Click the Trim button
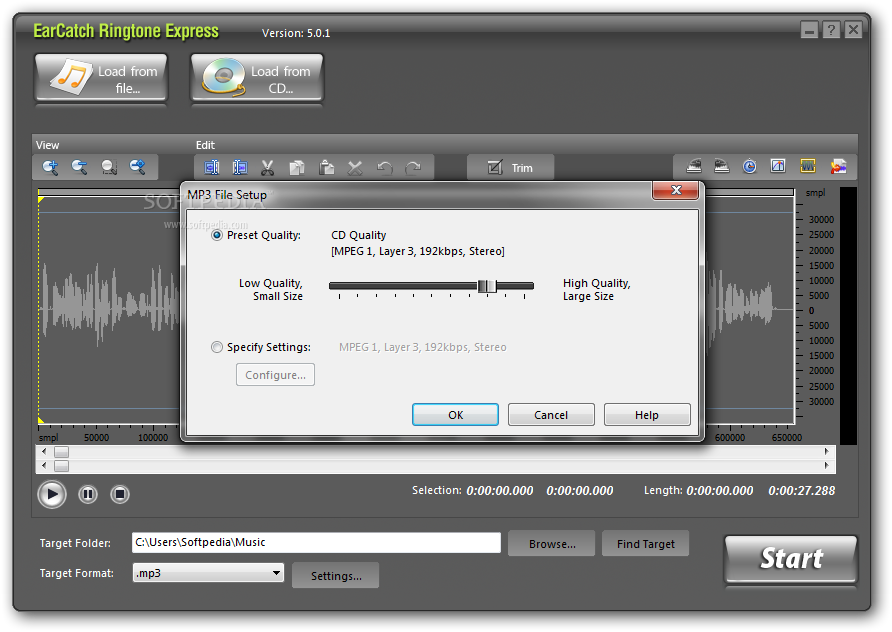This screenshot has width=892, height=632. tap(510, 167)
